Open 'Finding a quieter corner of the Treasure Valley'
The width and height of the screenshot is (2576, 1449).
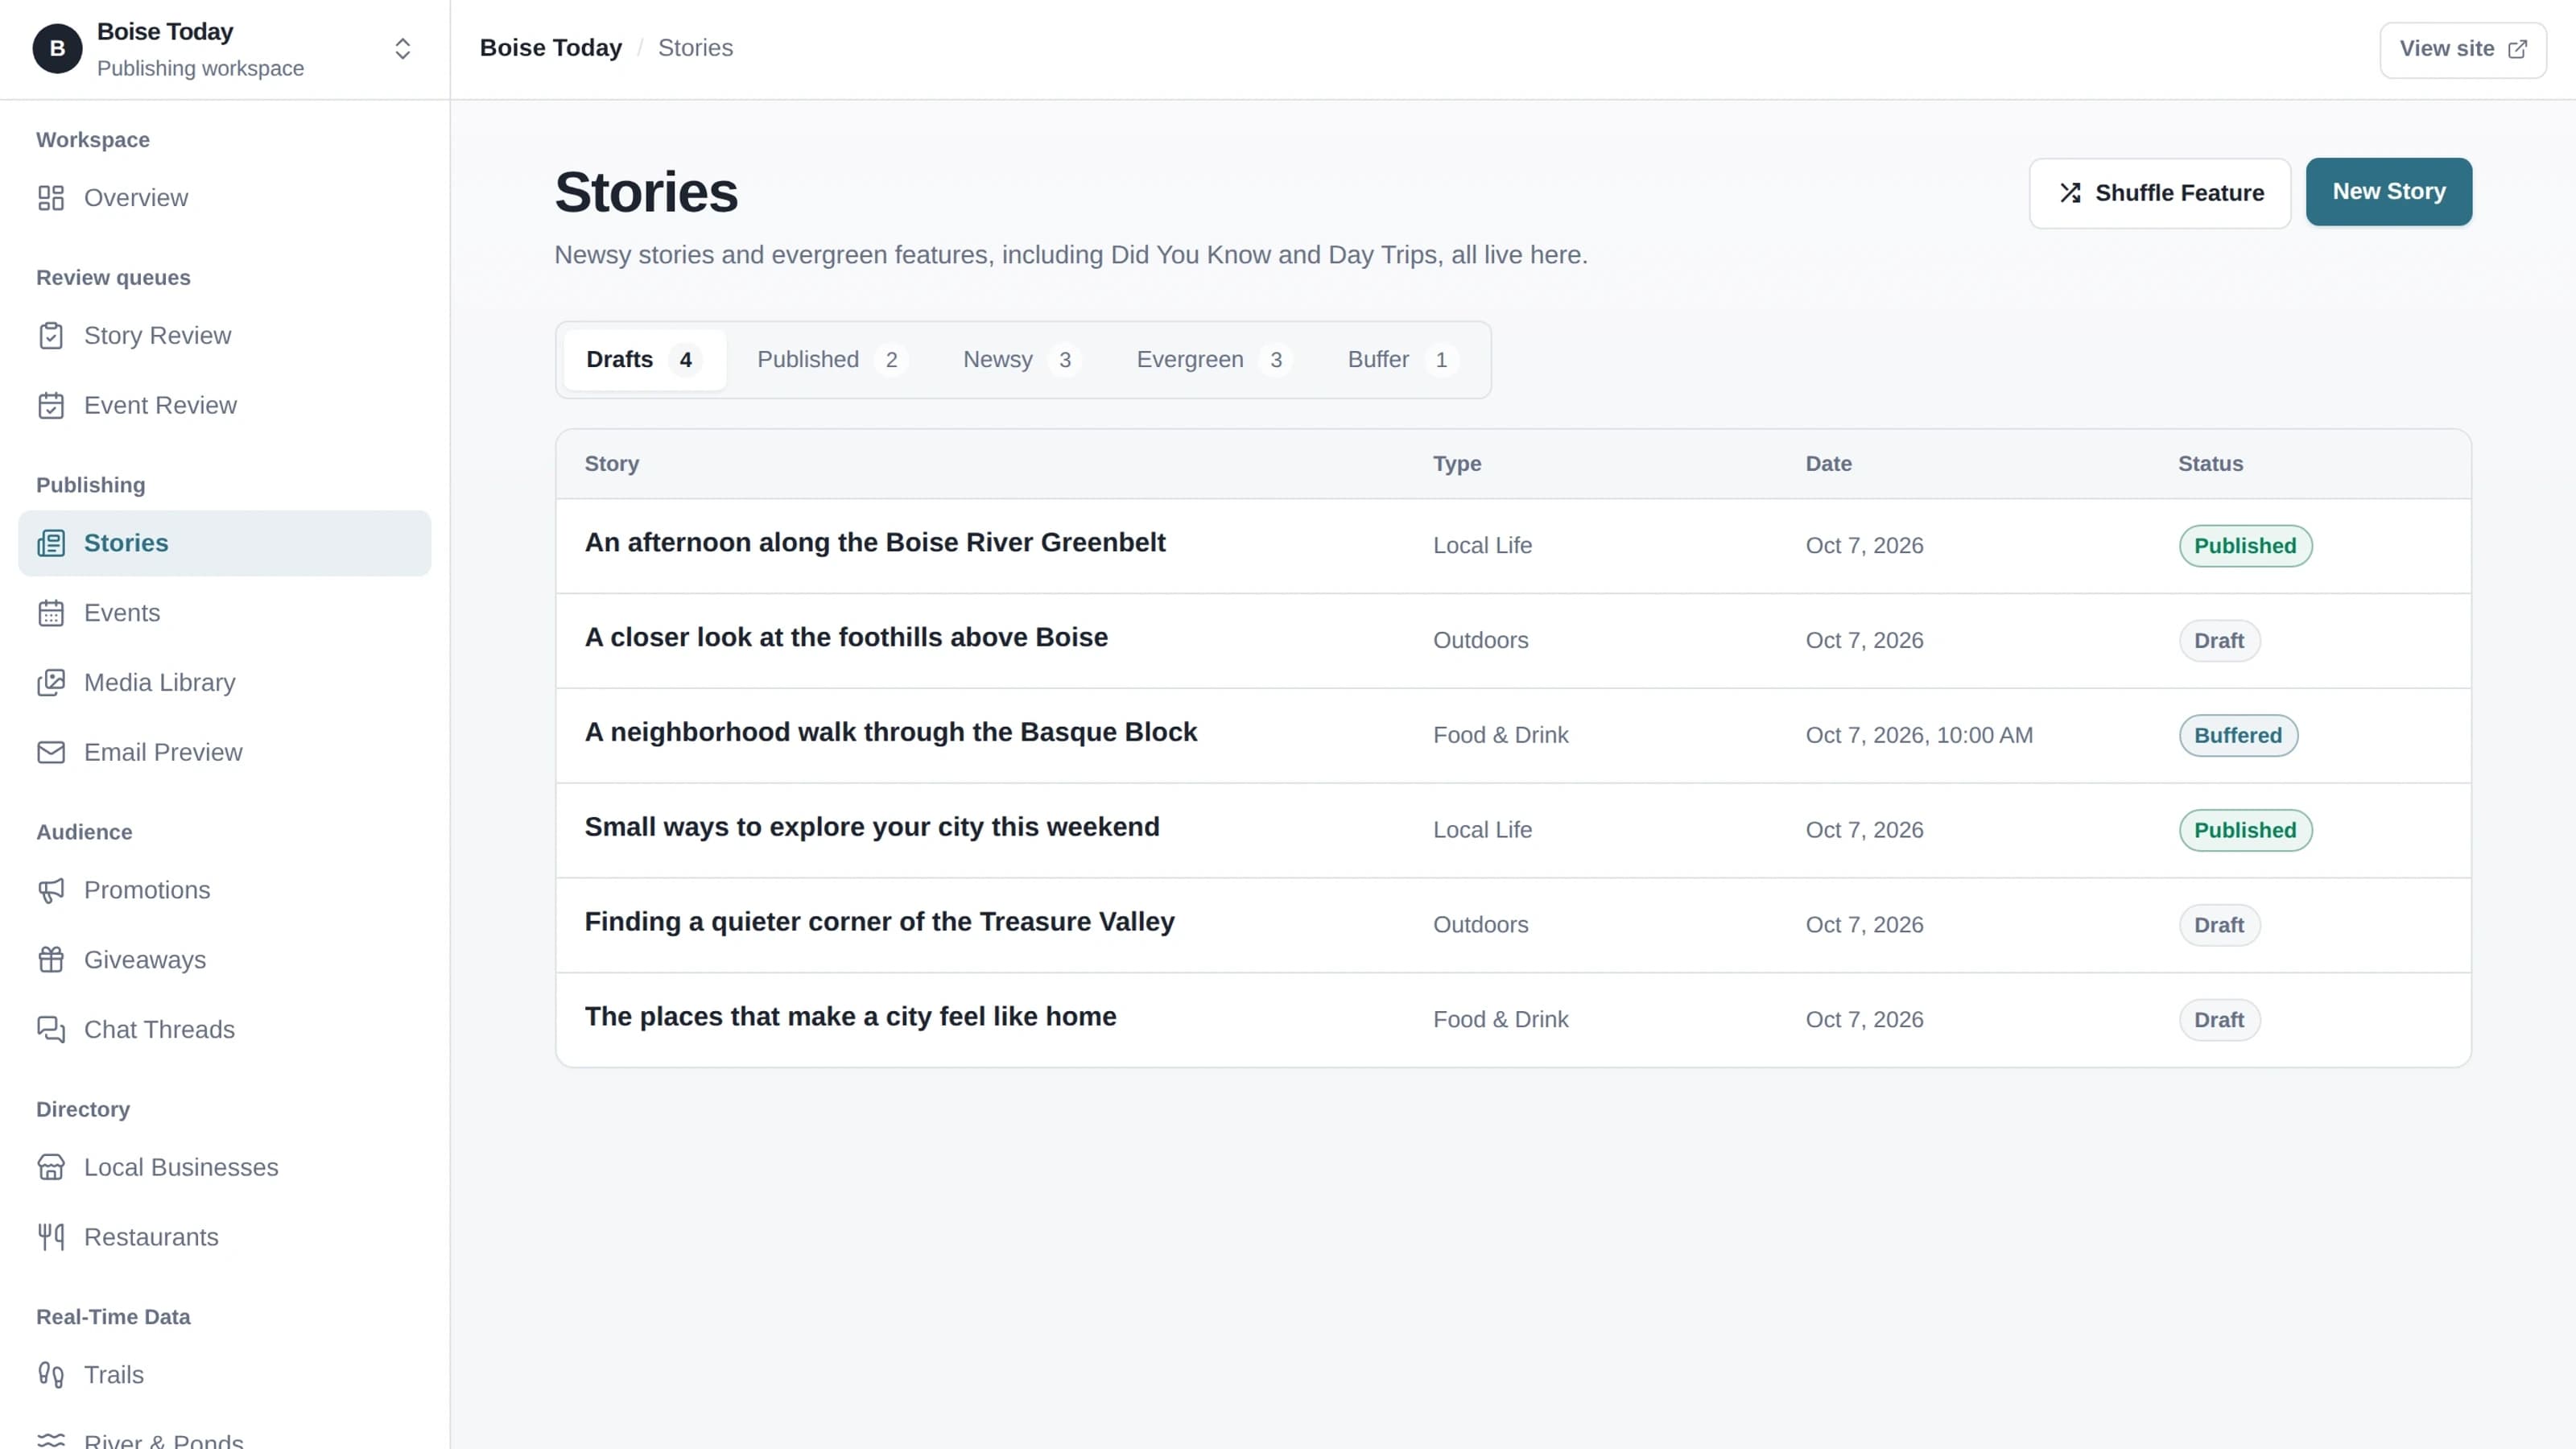pos(879,922)
